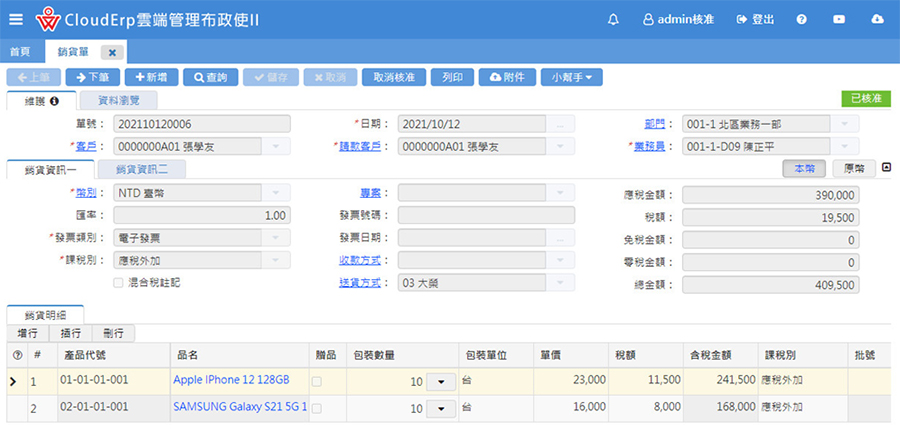The height and width of the screenshot is (431, 900).
Task: Click the 增行 add row button
Action: coord(28,333)
